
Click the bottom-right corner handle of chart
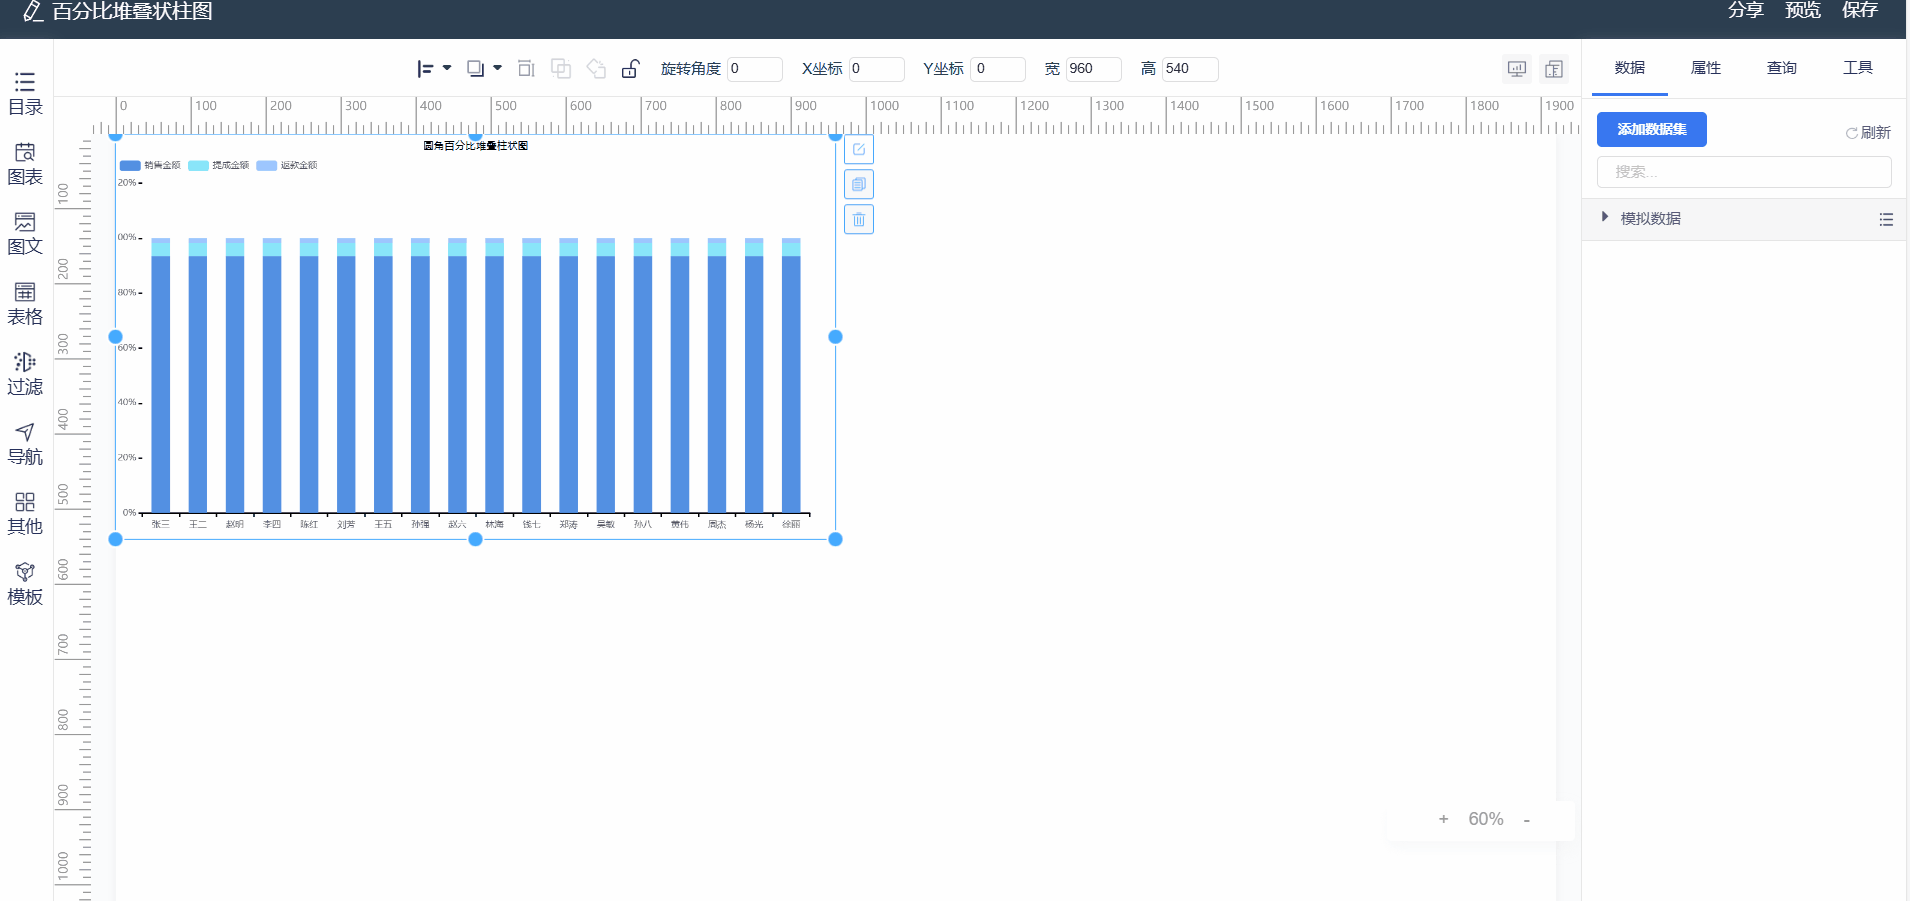pyautogui.click(x=835, y=539)
